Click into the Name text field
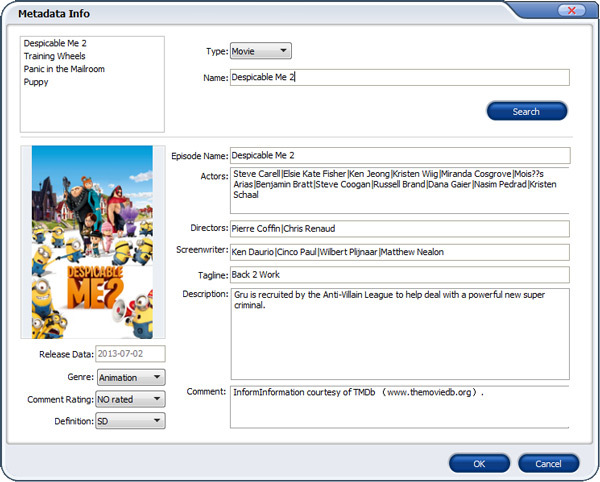Viewport: 600px width, 482px height. coord(400,77)
